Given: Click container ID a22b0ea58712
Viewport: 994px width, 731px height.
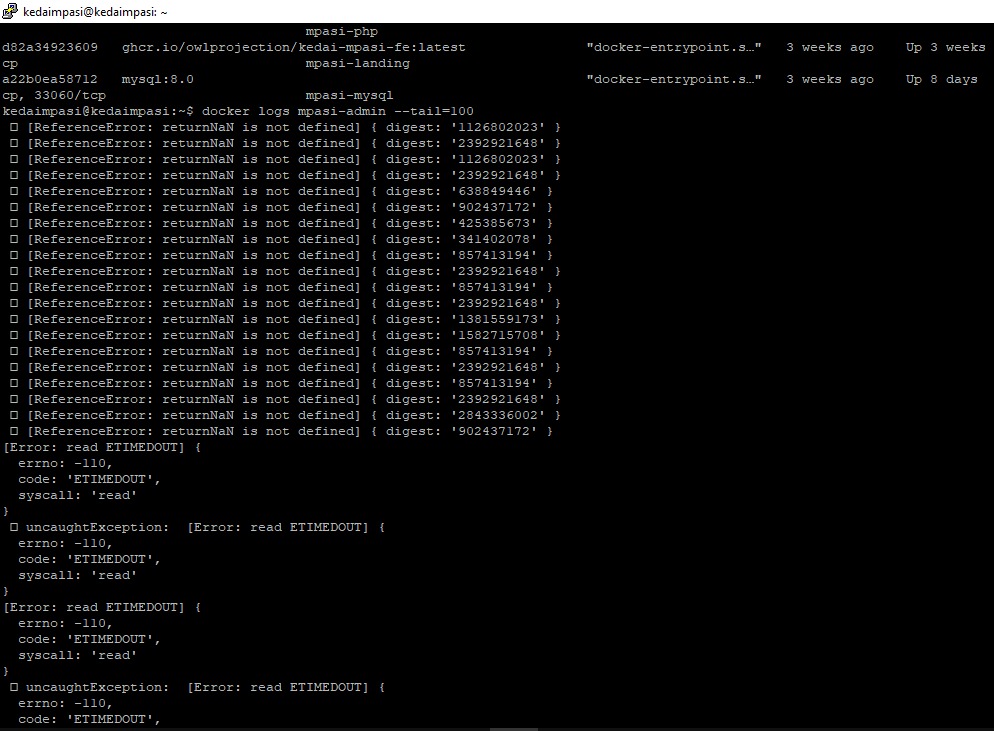Looking at the screenshot, I should 50,79.
